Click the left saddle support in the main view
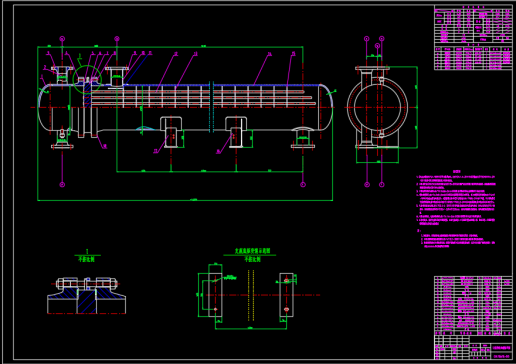 coord(171,132)
